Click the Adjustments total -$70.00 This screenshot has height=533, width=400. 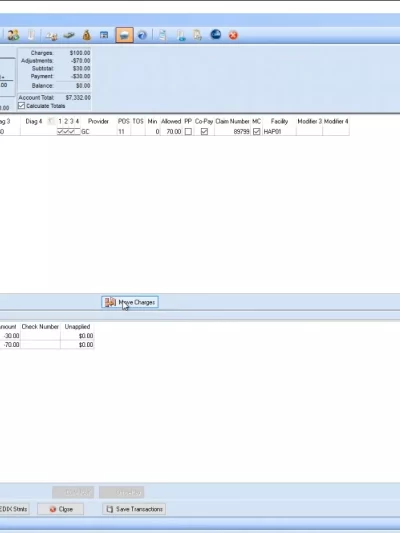[x=81, y=61]
